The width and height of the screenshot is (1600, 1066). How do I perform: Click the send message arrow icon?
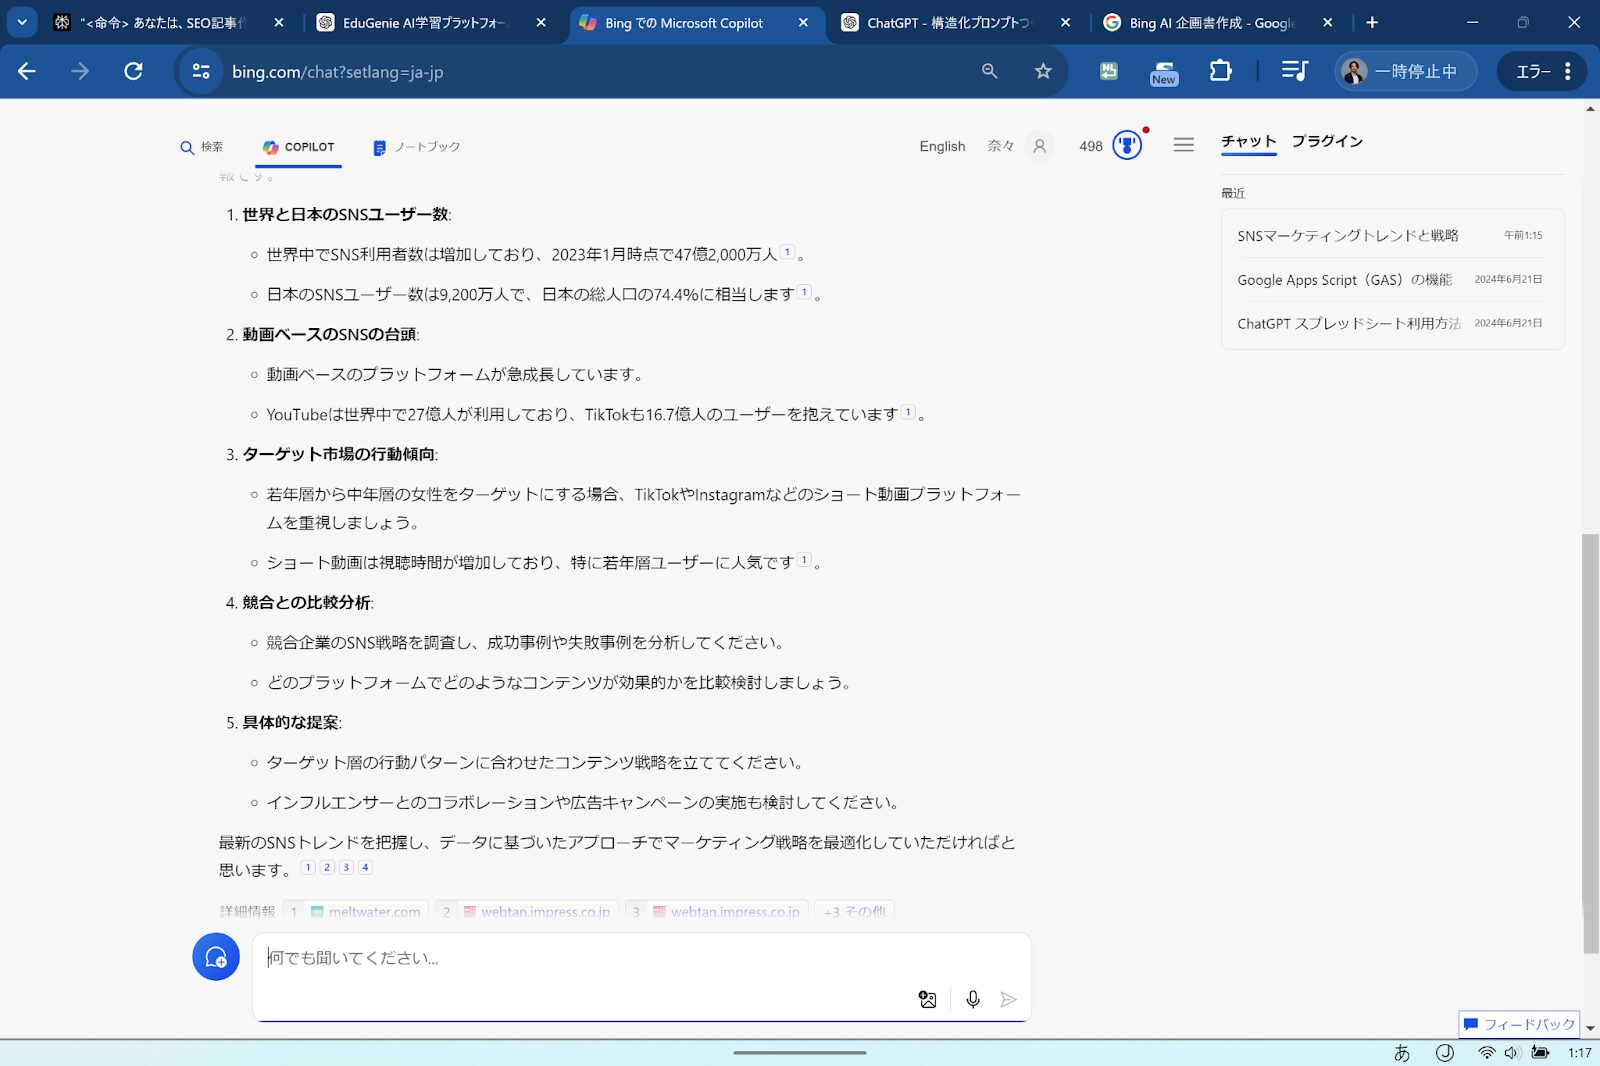(x=1008, y=999)
